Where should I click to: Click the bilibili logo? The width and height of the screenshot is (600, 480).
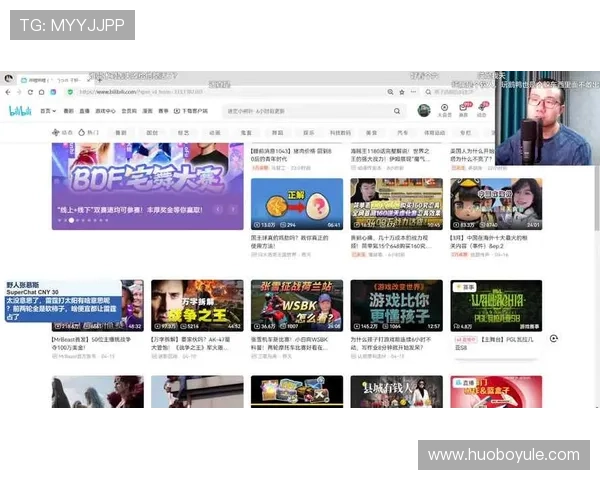[x=20, y=111]
